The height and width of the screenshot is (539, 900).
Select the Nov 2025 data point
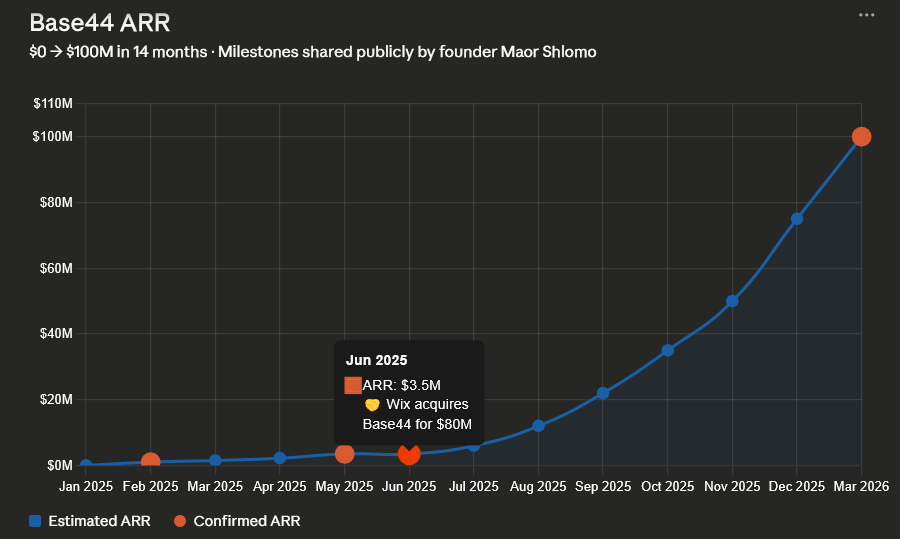pyautogui.click(x=732, y=301)
